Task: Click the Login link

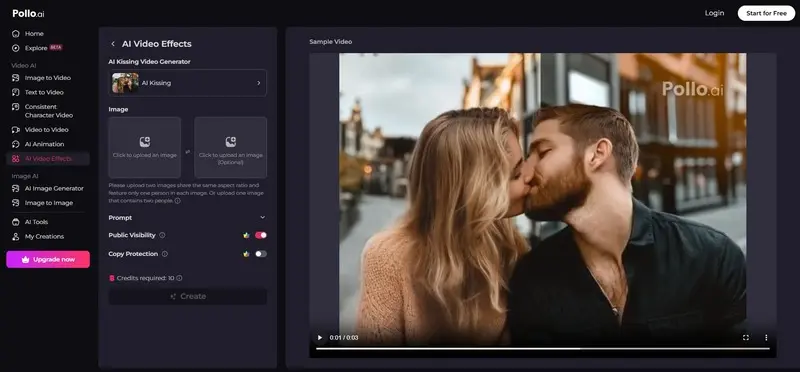Action: [x=714, y=13]
